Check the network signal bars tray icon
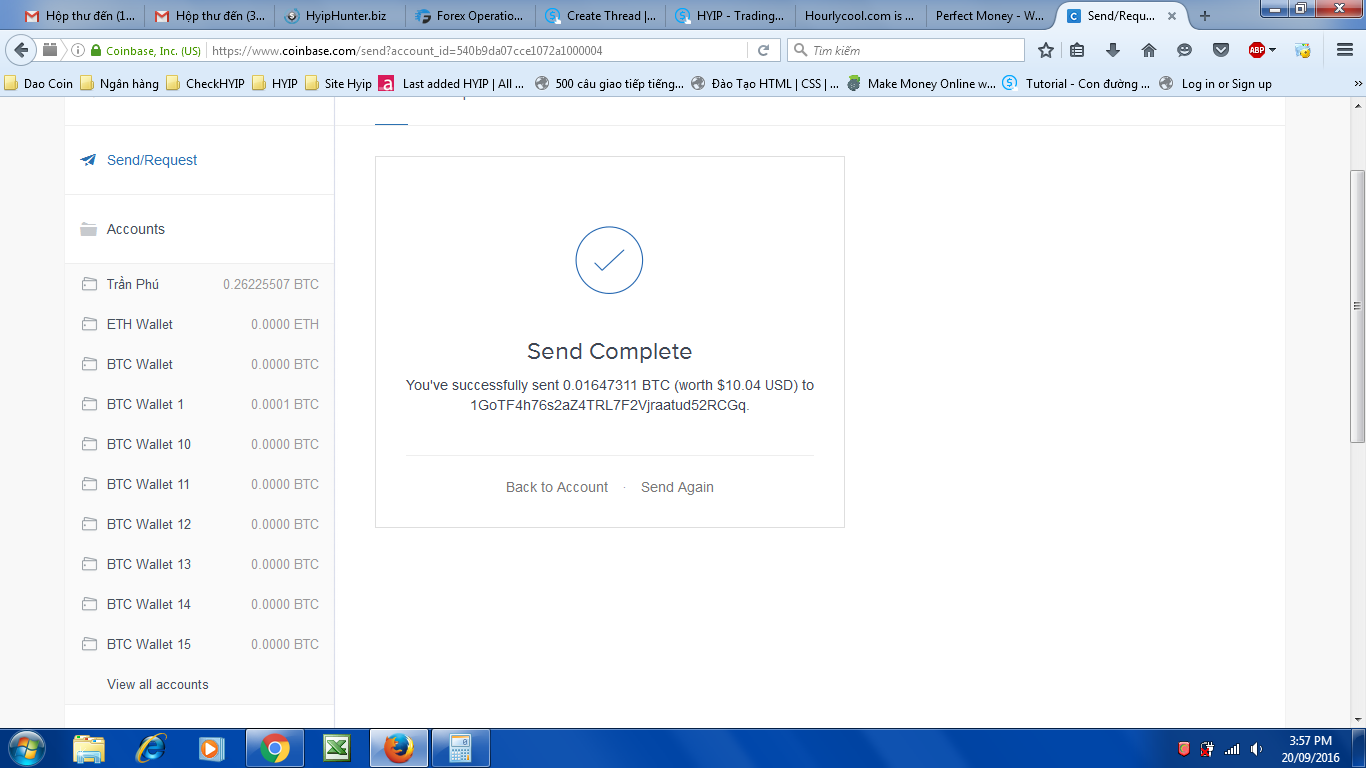Viewport: 1366px width, 768px height. pyautogui.click(x=1232, y=749)
